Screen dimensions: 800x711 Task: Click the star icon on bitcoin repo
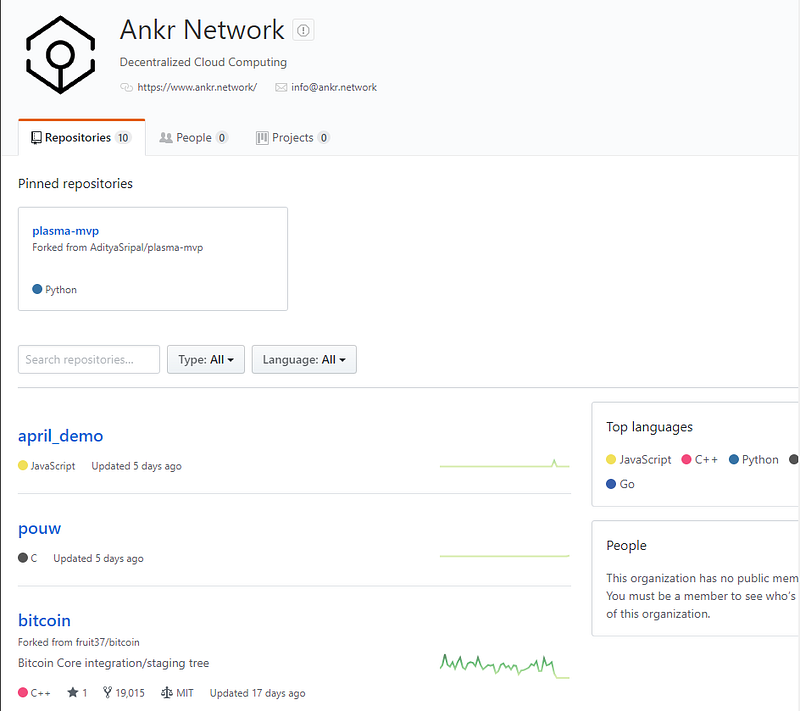(72, 692)
